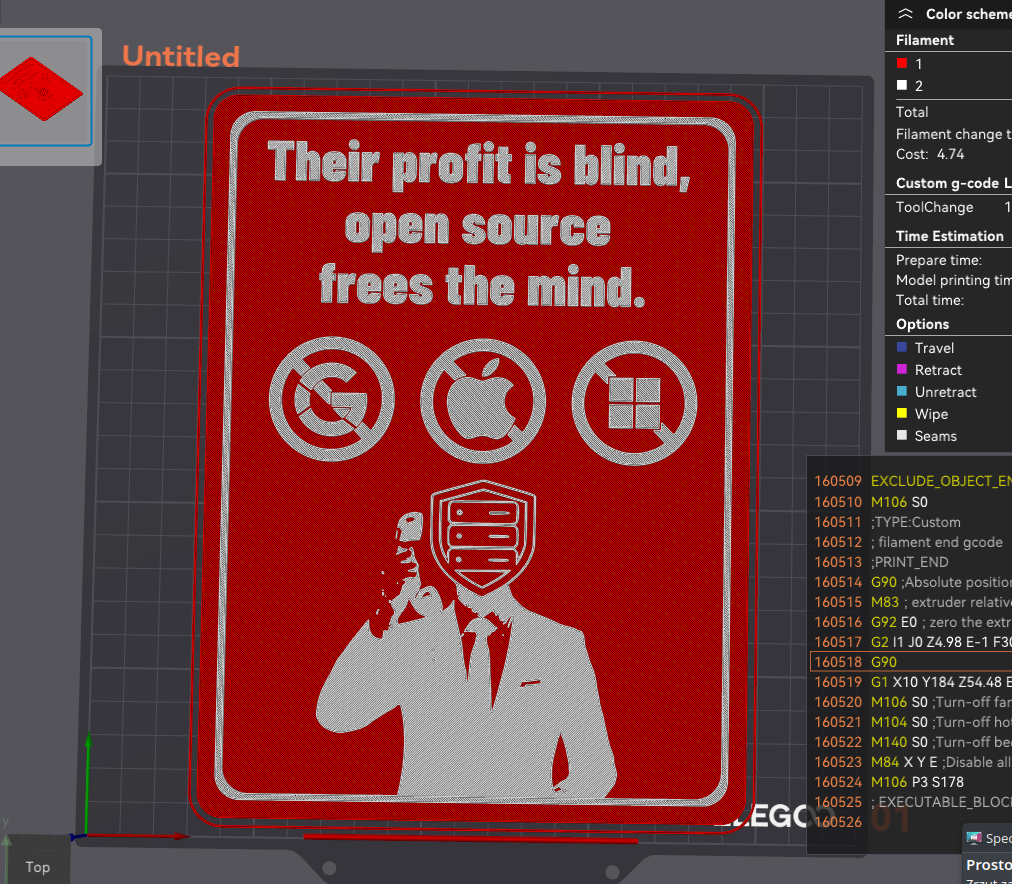Click the Filament section heading
The image size is (1012, 884).
(925, 40)
